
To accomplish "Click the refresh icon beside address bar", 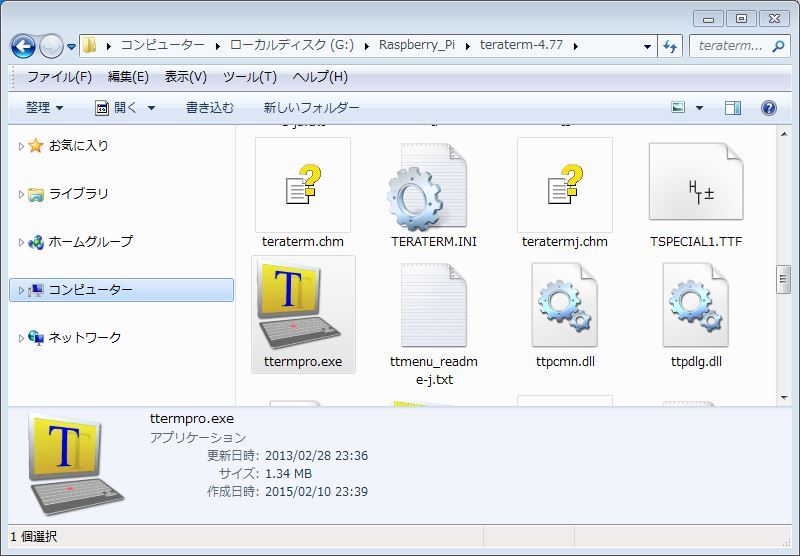I will tap(670, 46).
